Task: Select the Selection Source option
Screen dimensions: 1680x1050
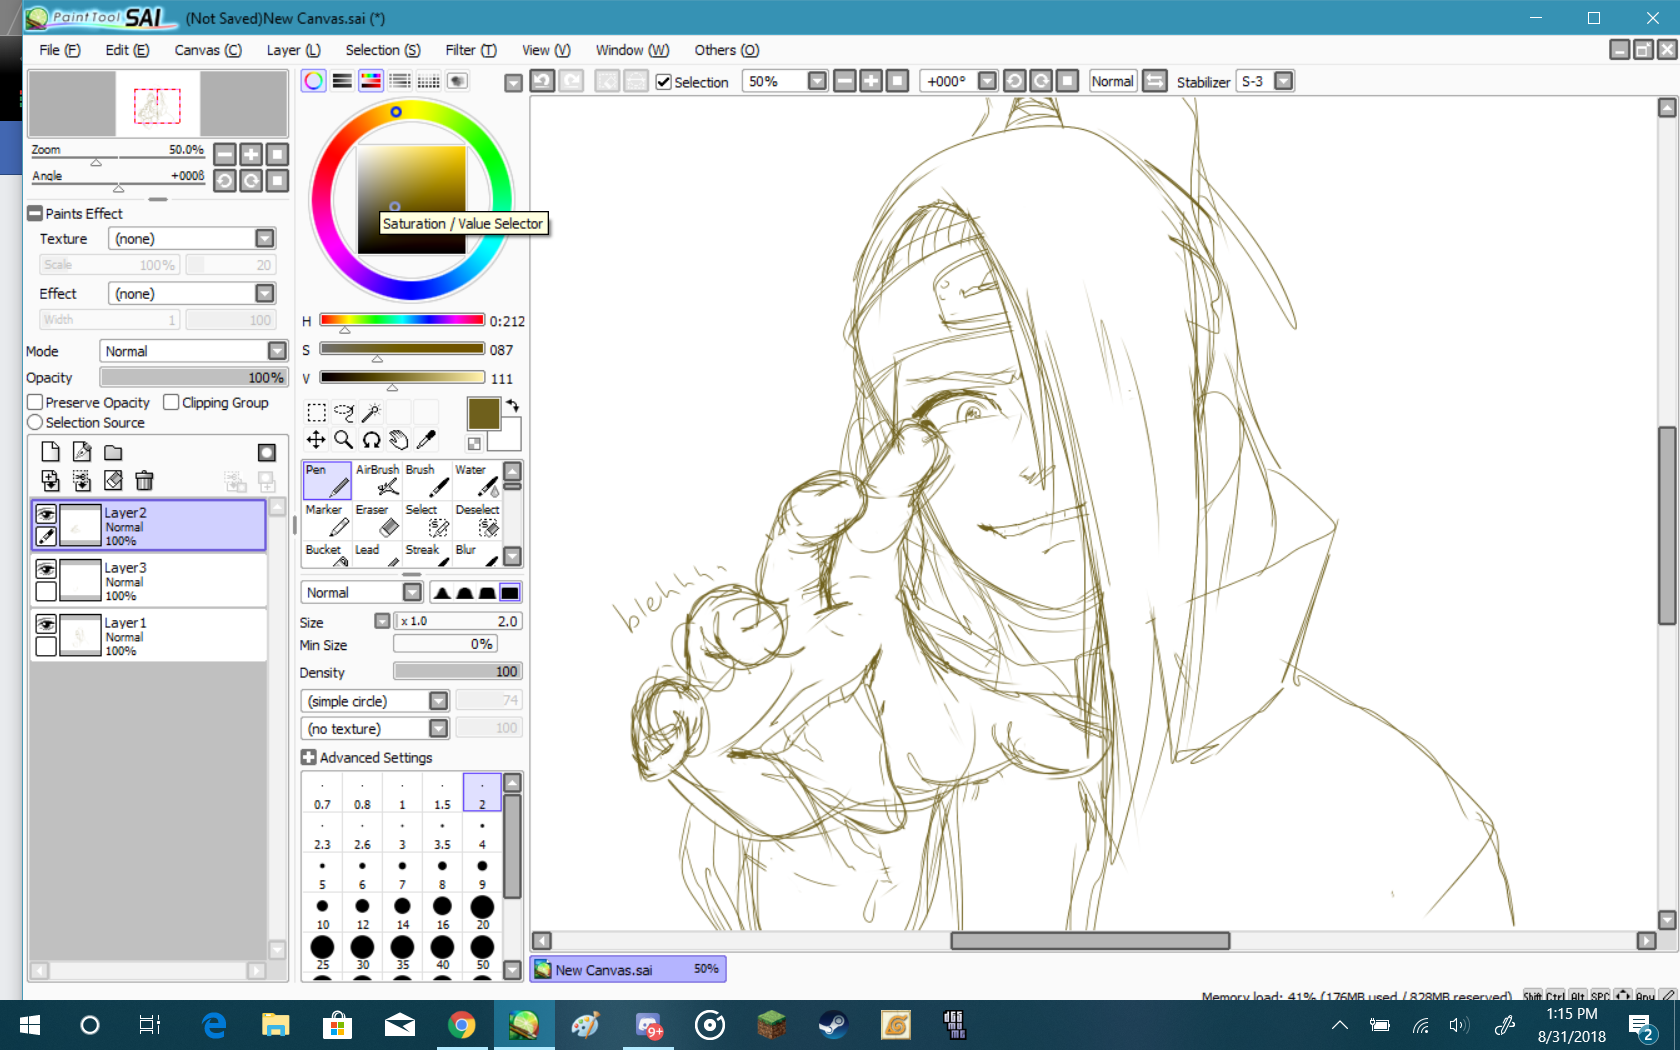Action: click(35, 423)
